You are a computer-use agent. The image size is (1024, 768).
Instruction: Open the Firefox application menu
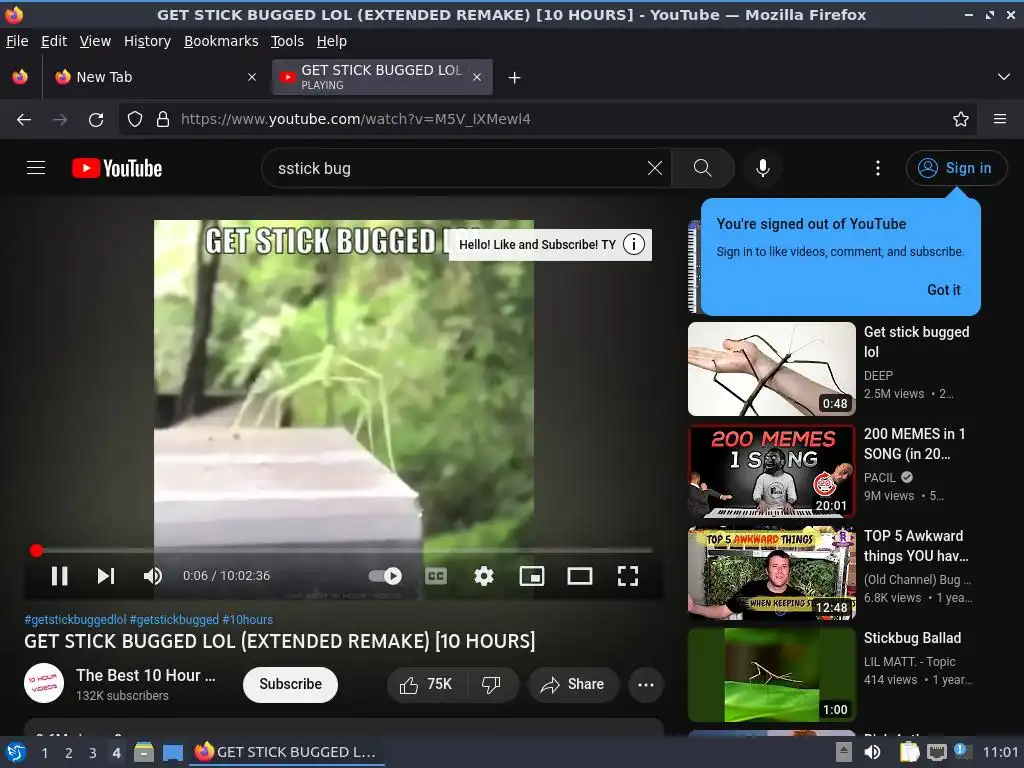999,120
